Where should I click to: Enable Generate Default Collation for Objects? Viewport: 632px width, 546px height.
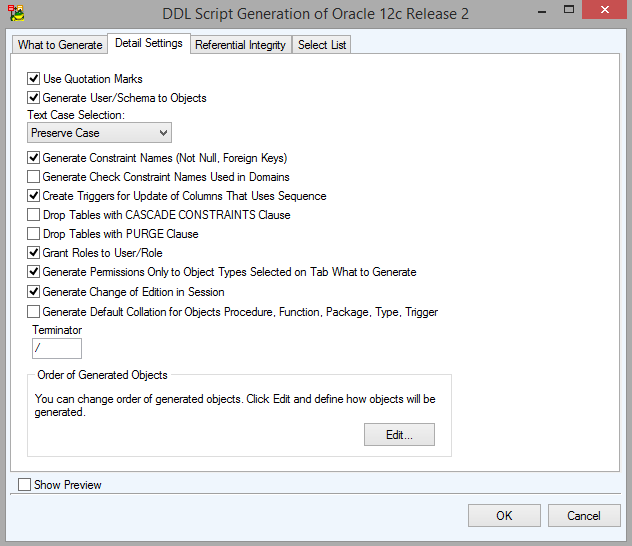coord(34,312)
